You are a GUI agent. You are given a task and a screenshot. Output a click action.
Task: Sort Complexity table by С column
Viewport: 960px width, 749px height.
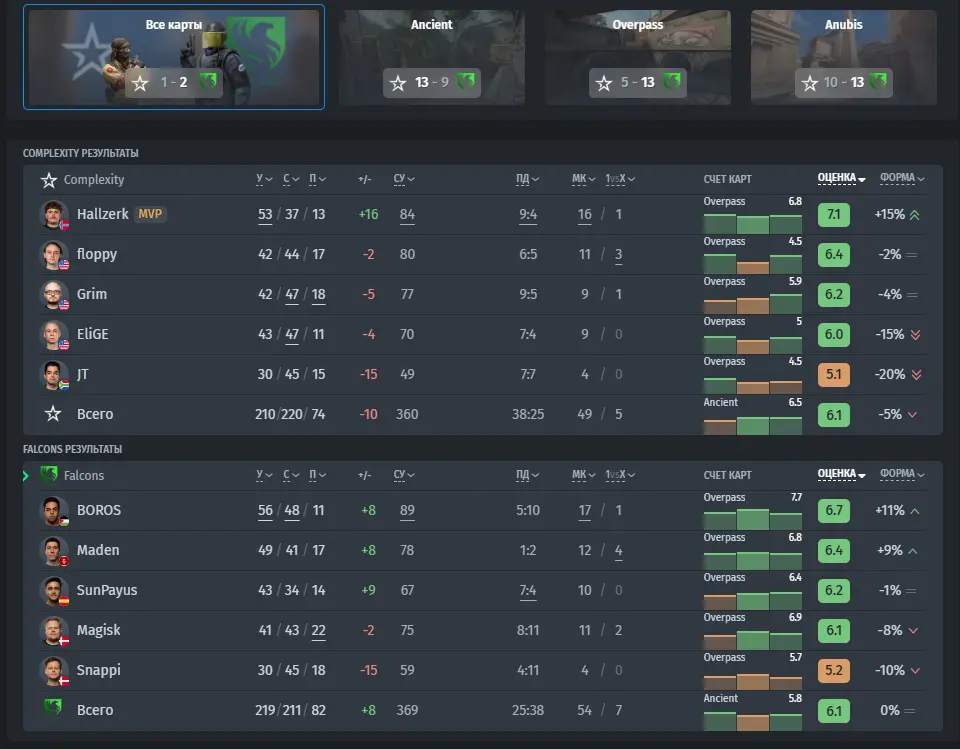pyautogui.click(x=291, y=179)
